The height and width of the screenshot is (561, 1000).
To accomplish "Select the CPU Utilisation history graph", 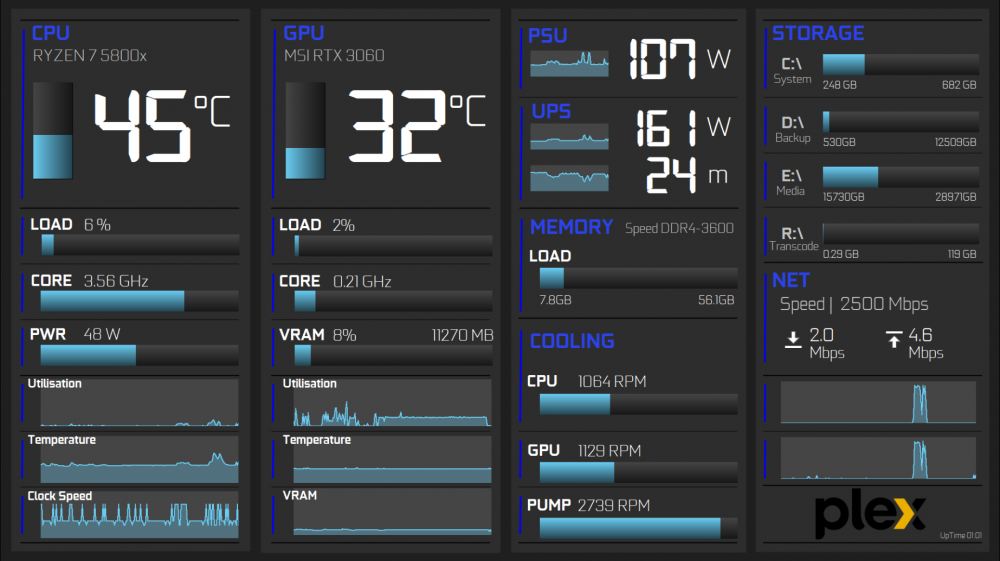I will (139, 403).
